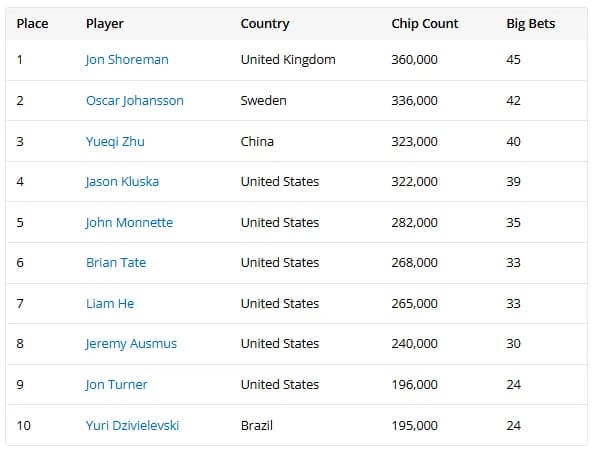Open the Jon Turner link

tap(116, 385)
